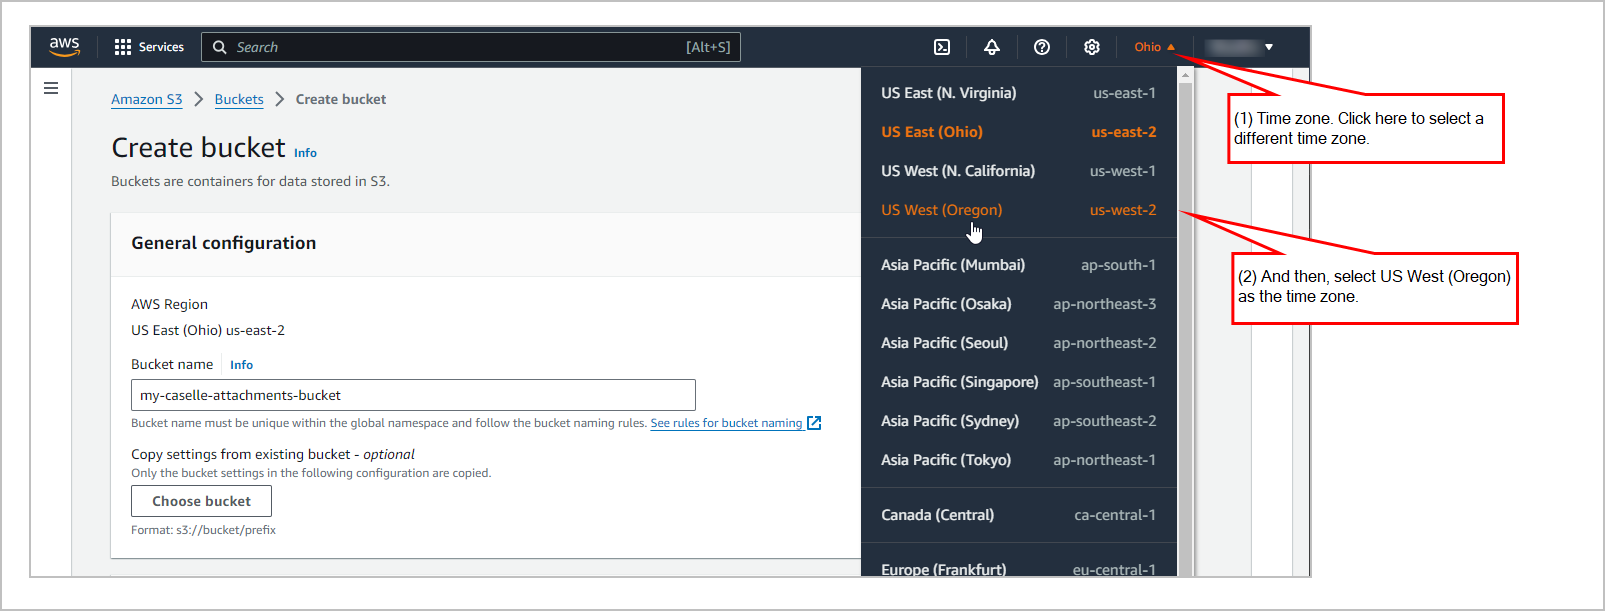Open the Services grid menu
This screenshot has height=611, width=1605.
tap(149, 47)
